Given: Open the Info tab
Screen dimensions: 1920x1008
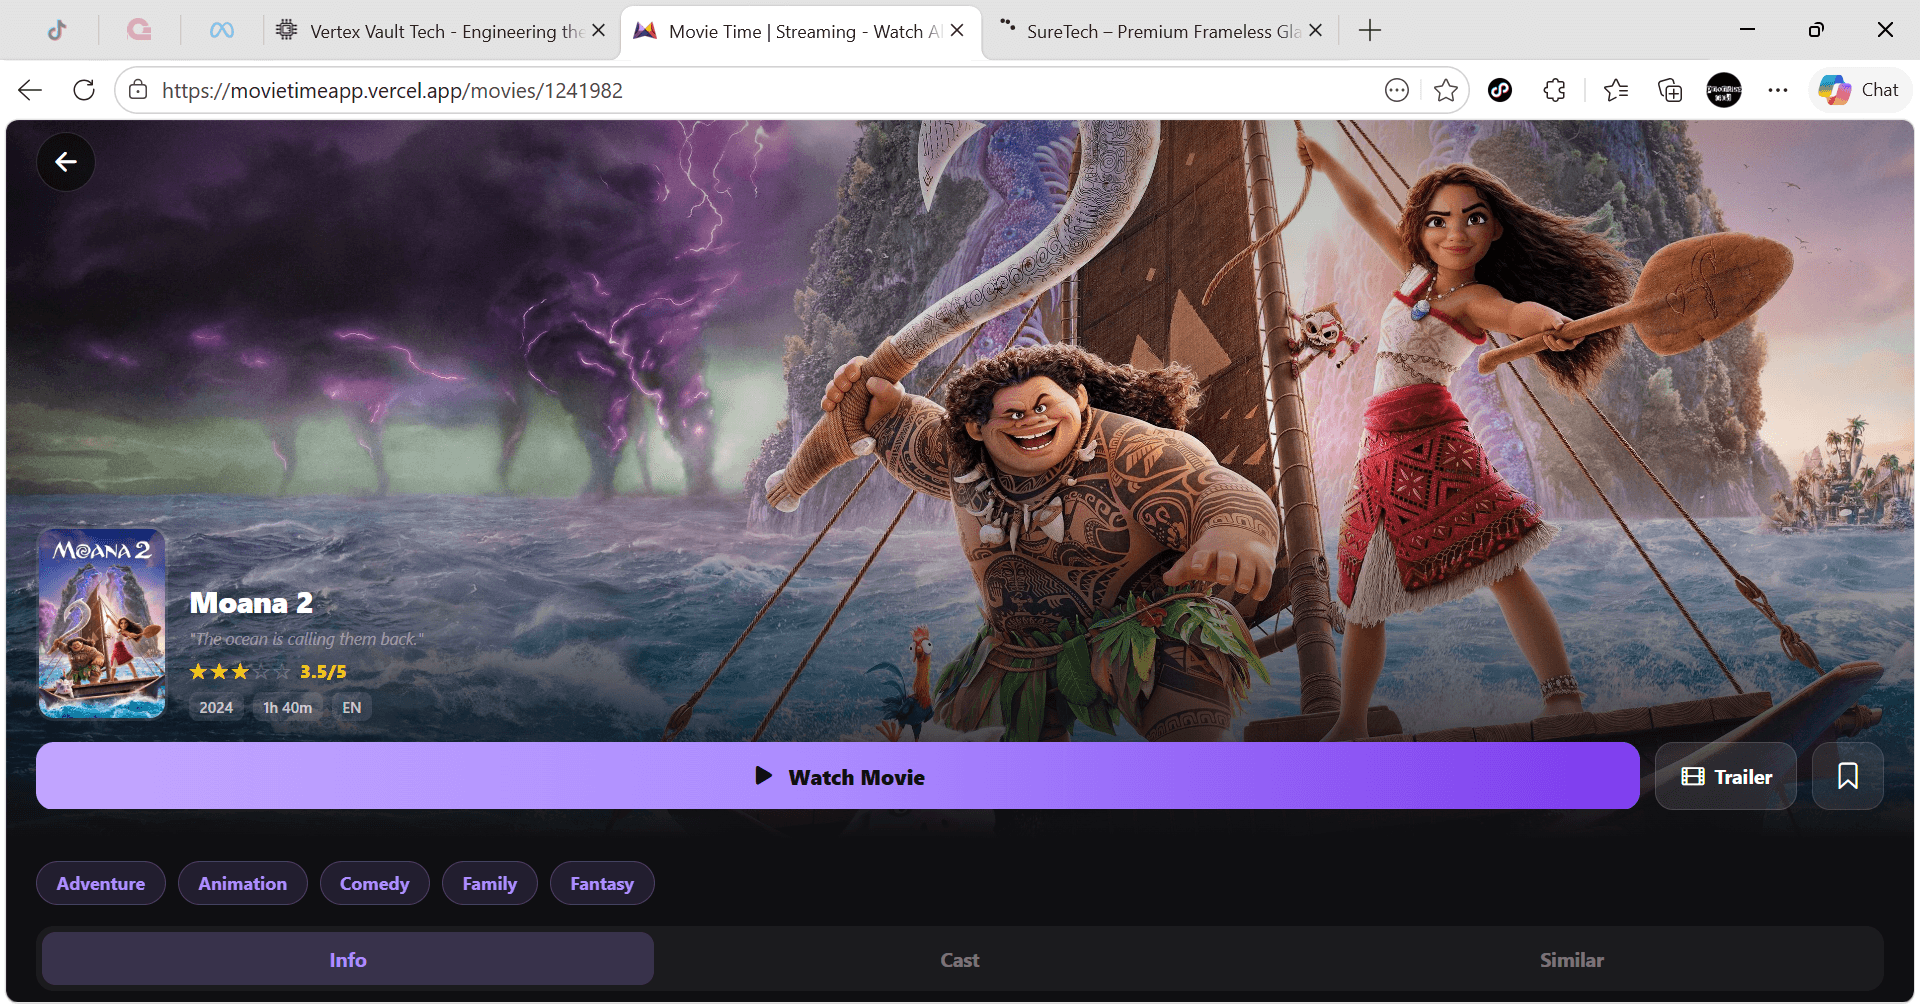Looking at the screenshot, I should click(x=348, y=960).
